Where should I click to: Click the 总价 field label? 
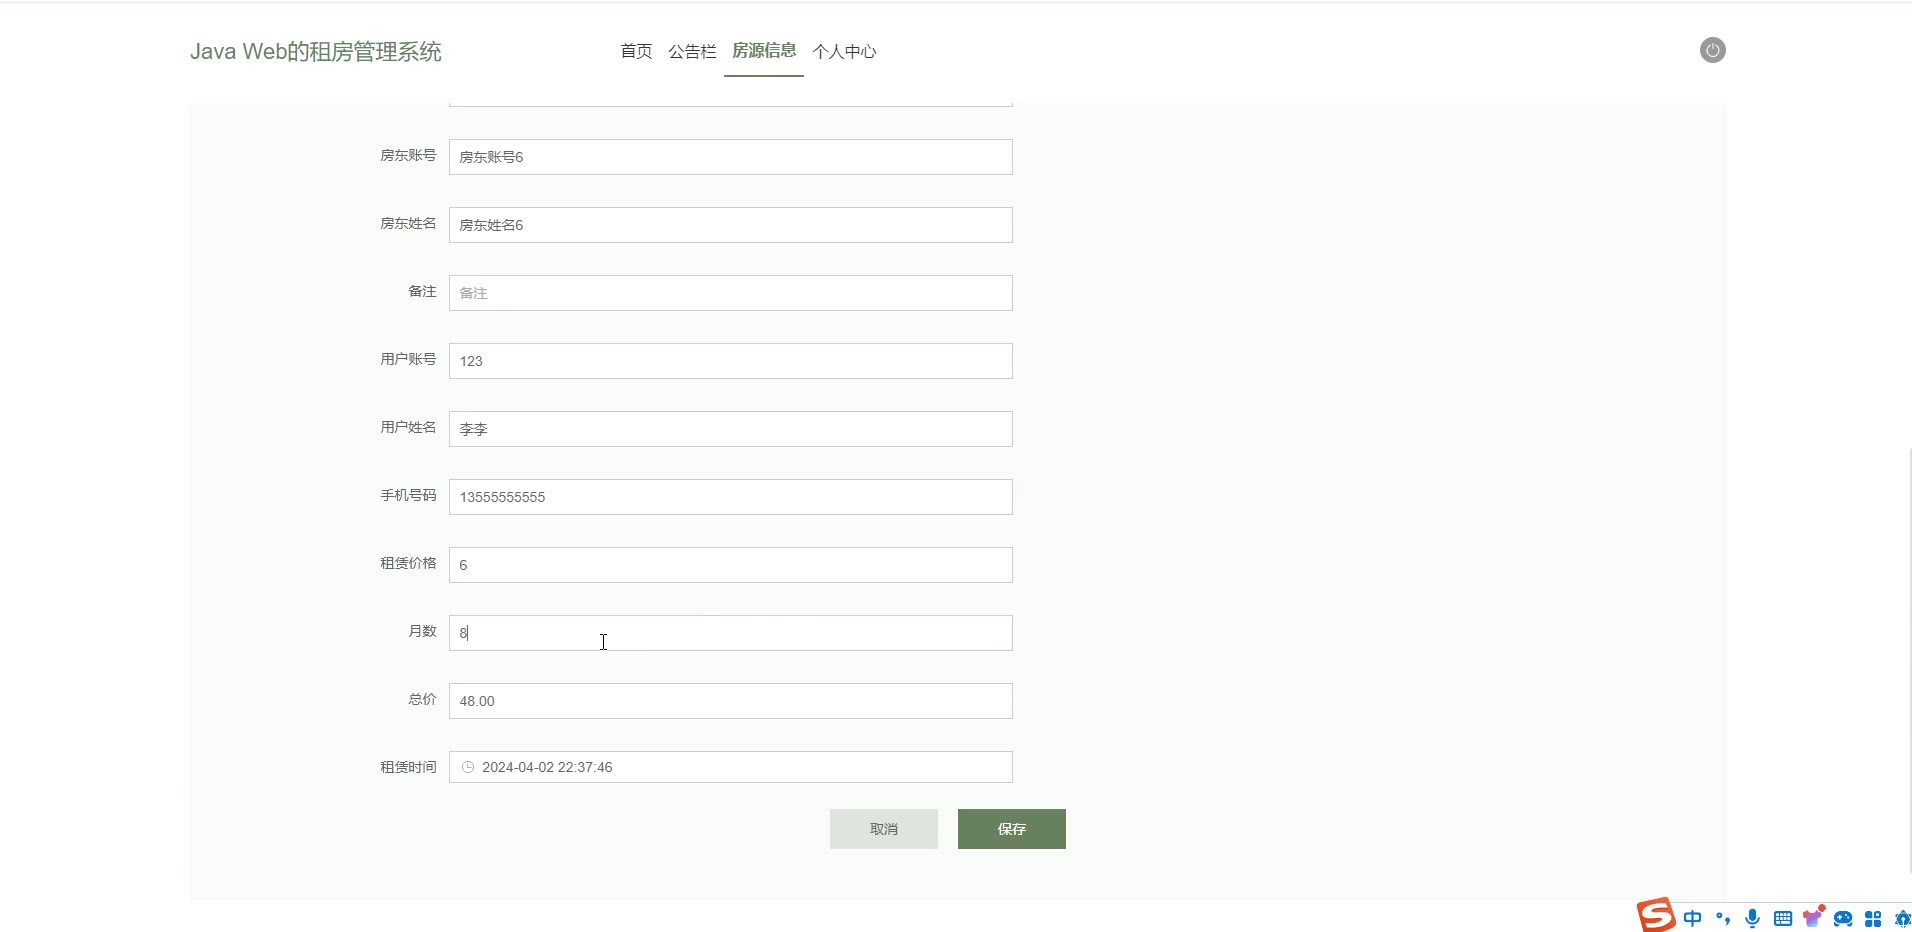[x=422, y=699]
